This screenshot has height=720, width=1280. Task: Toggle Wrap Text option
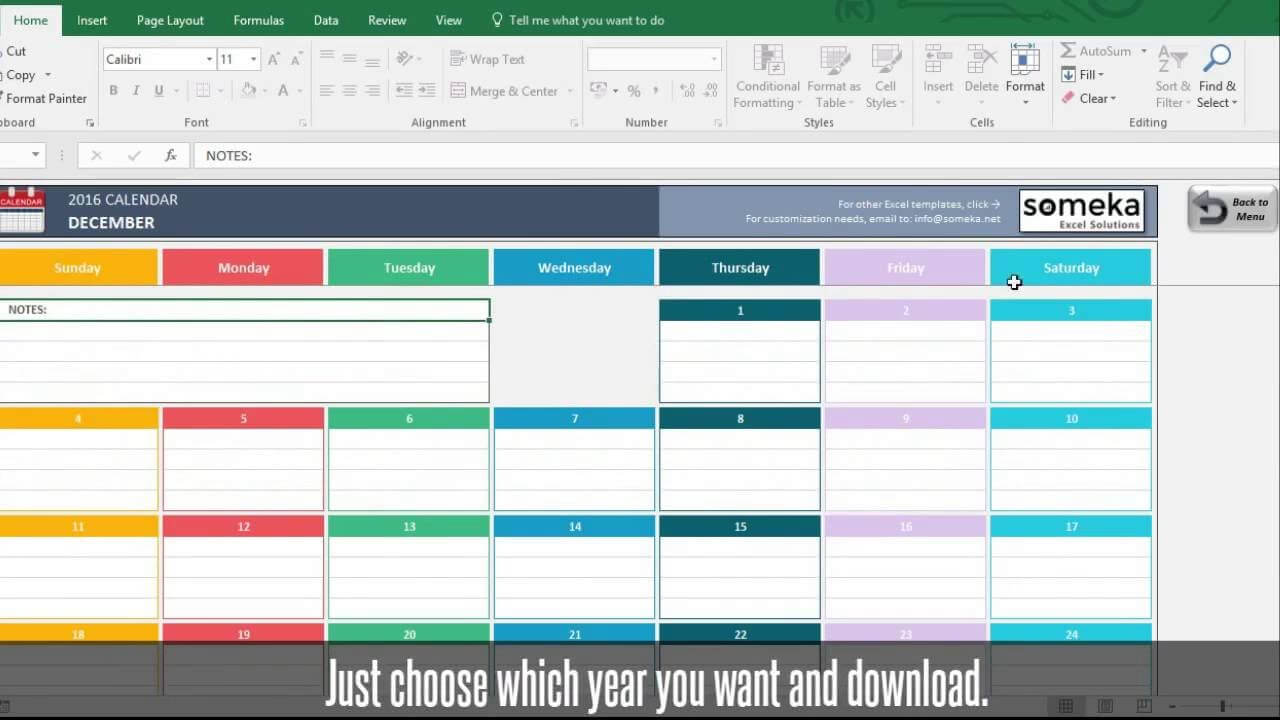[487, 59]
